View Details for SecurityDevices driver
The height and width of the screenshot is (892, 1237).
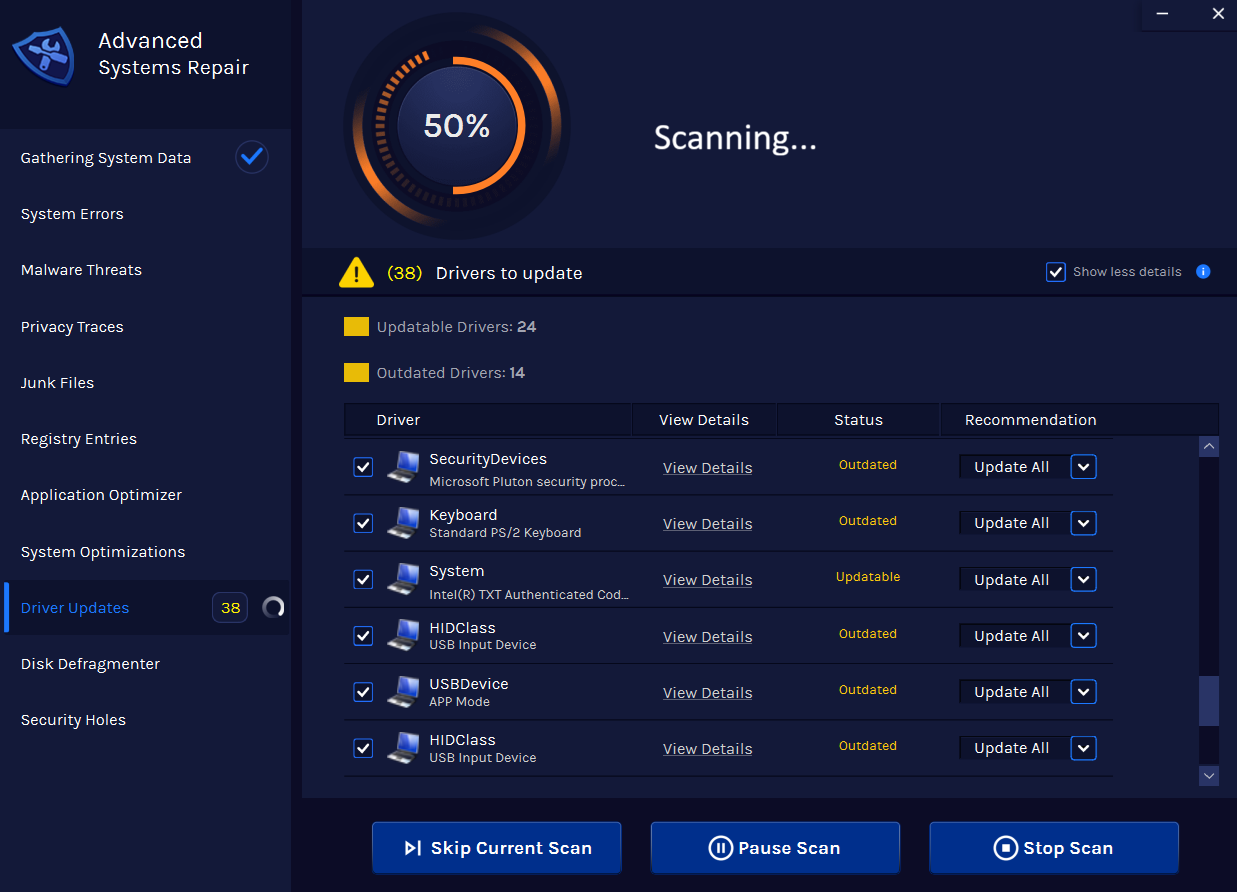tap(707, 468)
